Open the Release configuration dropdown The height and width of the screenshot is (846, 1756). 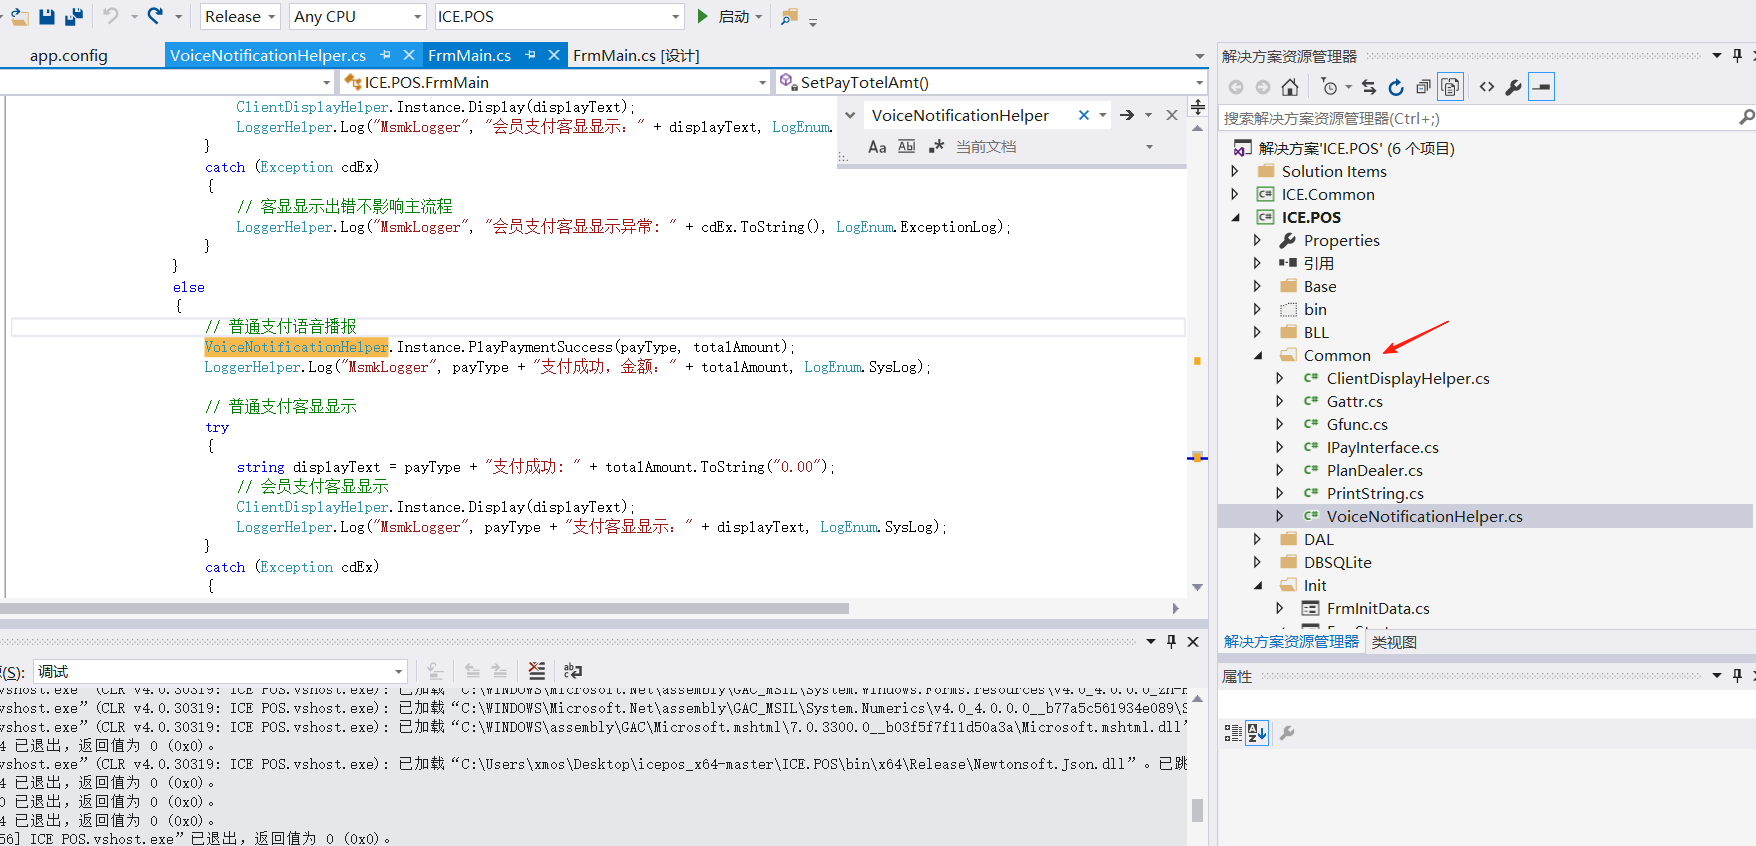[x=240, y=17]
